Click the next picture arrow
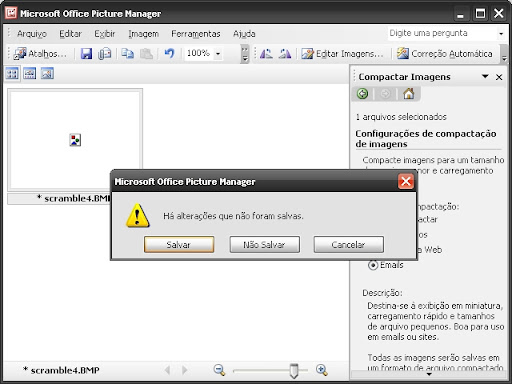The height and width of the screenshot is (384, 512). coord(184,370)
